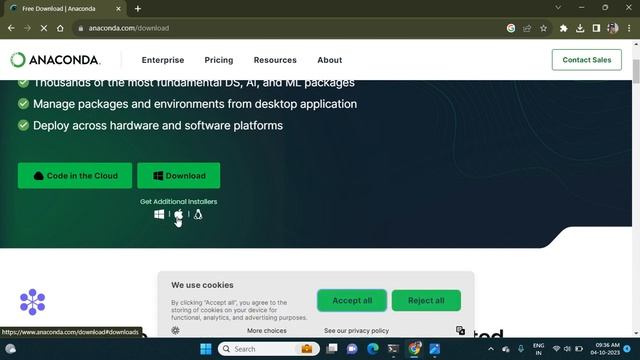Screen dimensions: 640x360
Task: Toggle the Chrome side panel icon
Action: point(596,28)
